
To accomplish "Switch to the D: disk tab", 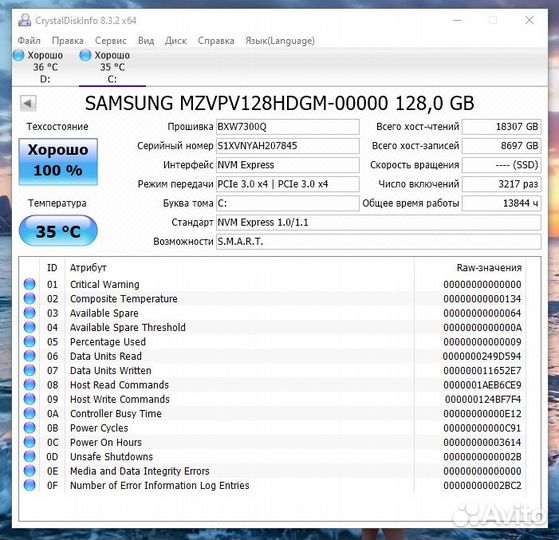I will click(x=45, y=67).
